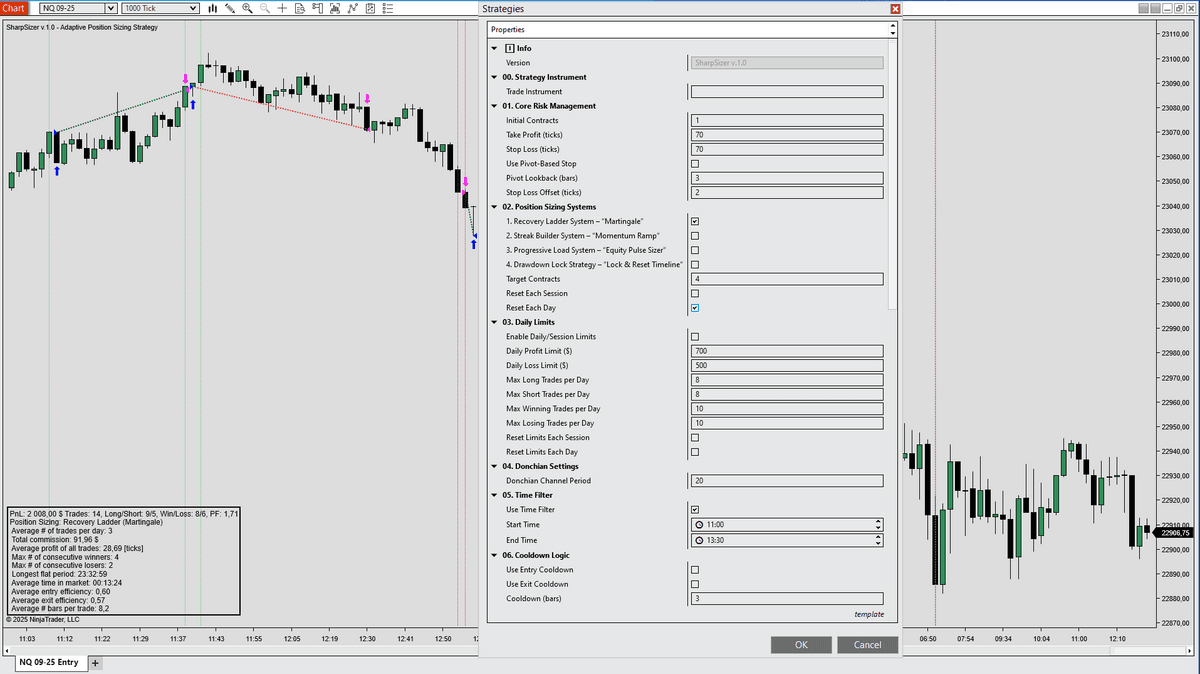The height and width of the screenshot is (674, 1200).
Task: Check Enable Daily/Session Limits
Action: click(695, 337)
